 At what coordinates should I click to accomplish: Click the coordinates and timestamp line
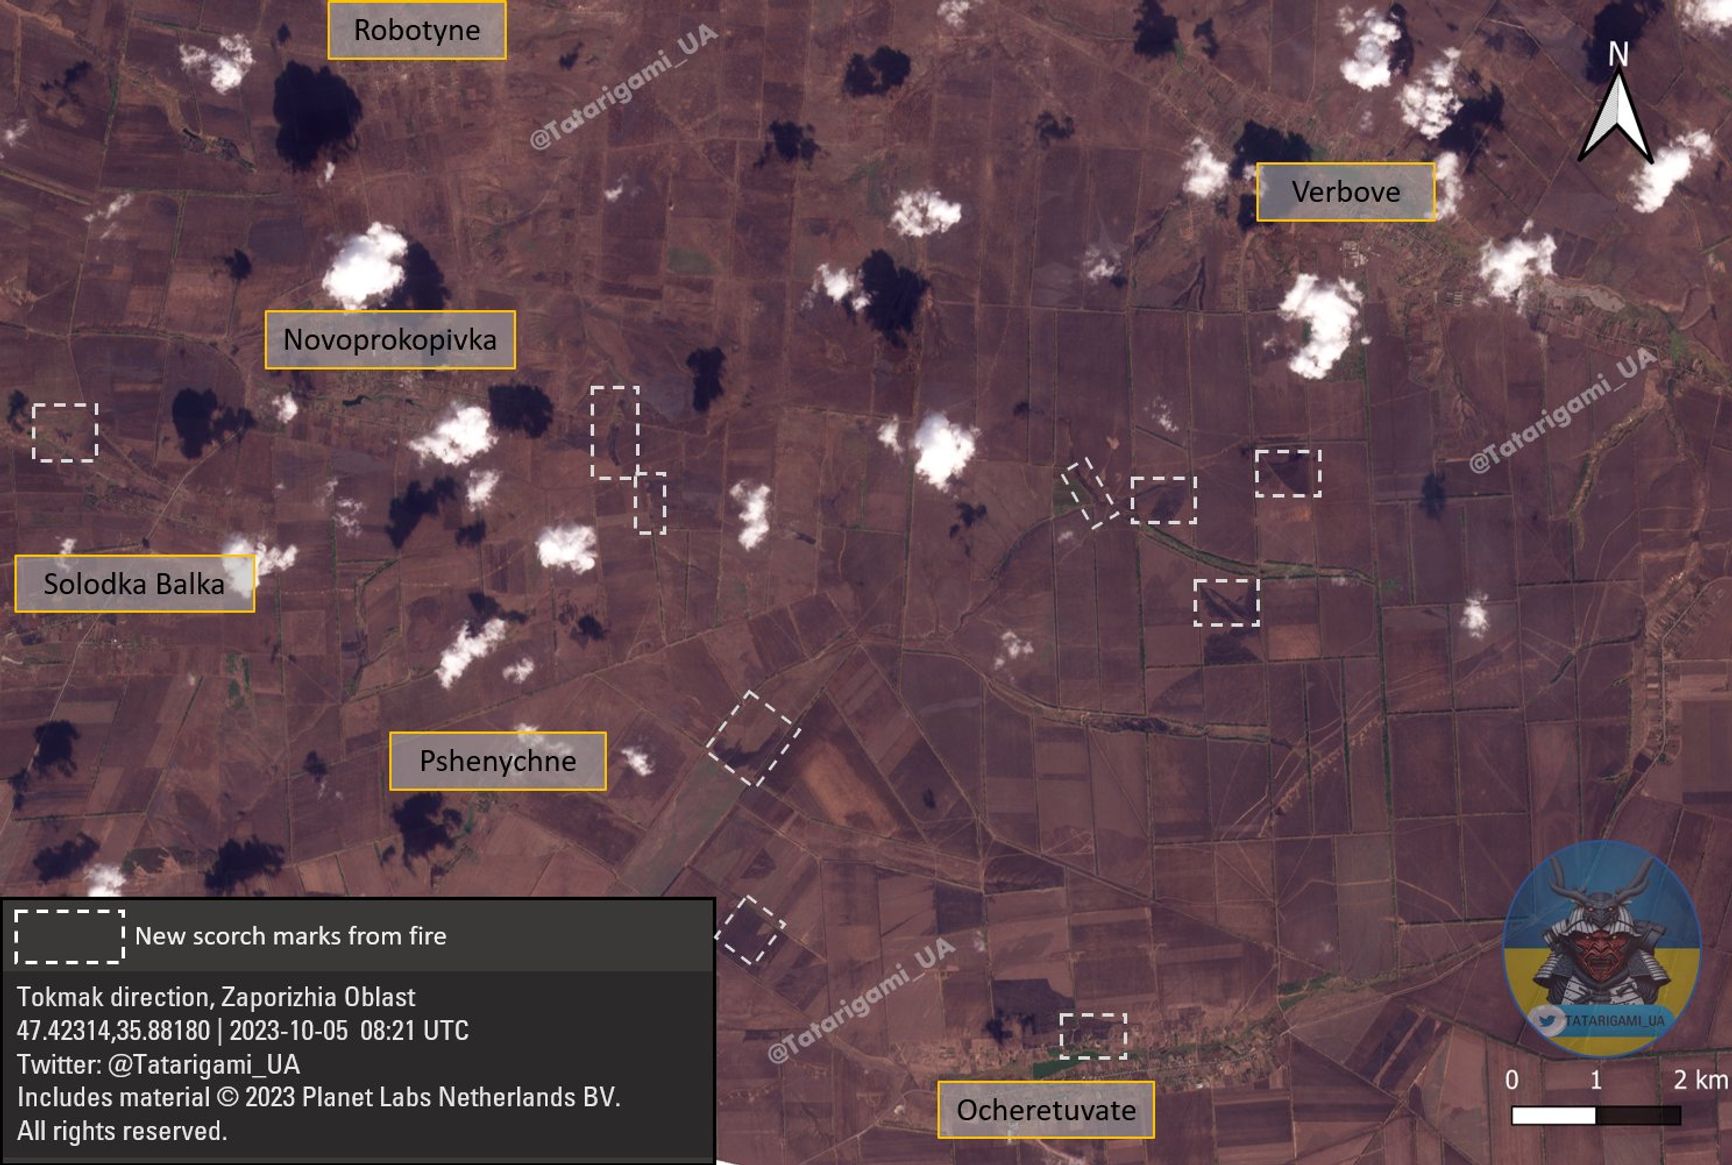242,1031
